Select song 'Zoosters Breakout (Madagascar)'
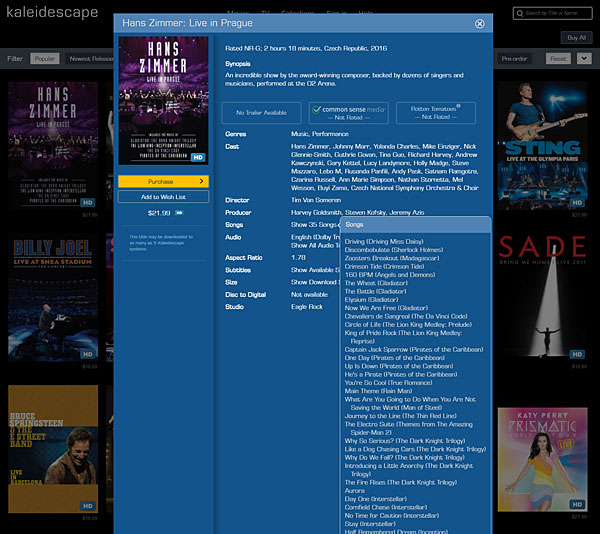This screenshot has width=600, height=534. click(392, 258)
